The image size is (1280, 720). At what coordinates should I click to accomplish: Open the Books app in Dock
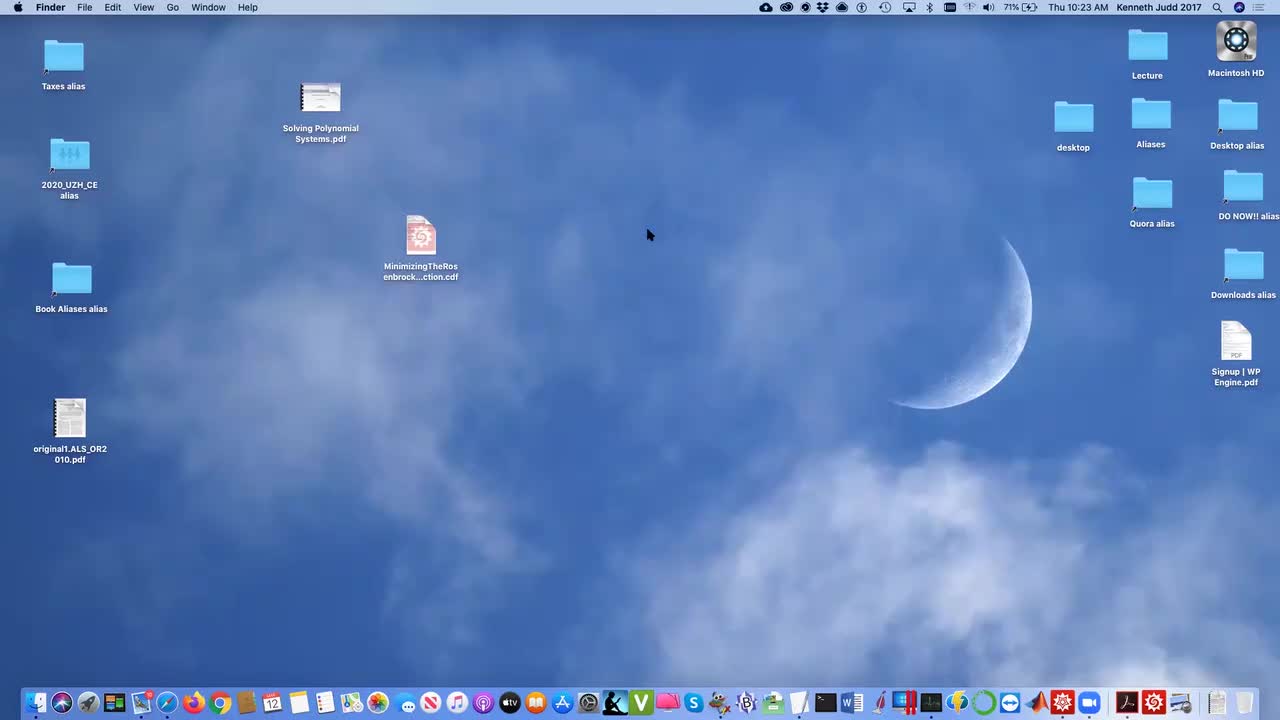[536, 703]
